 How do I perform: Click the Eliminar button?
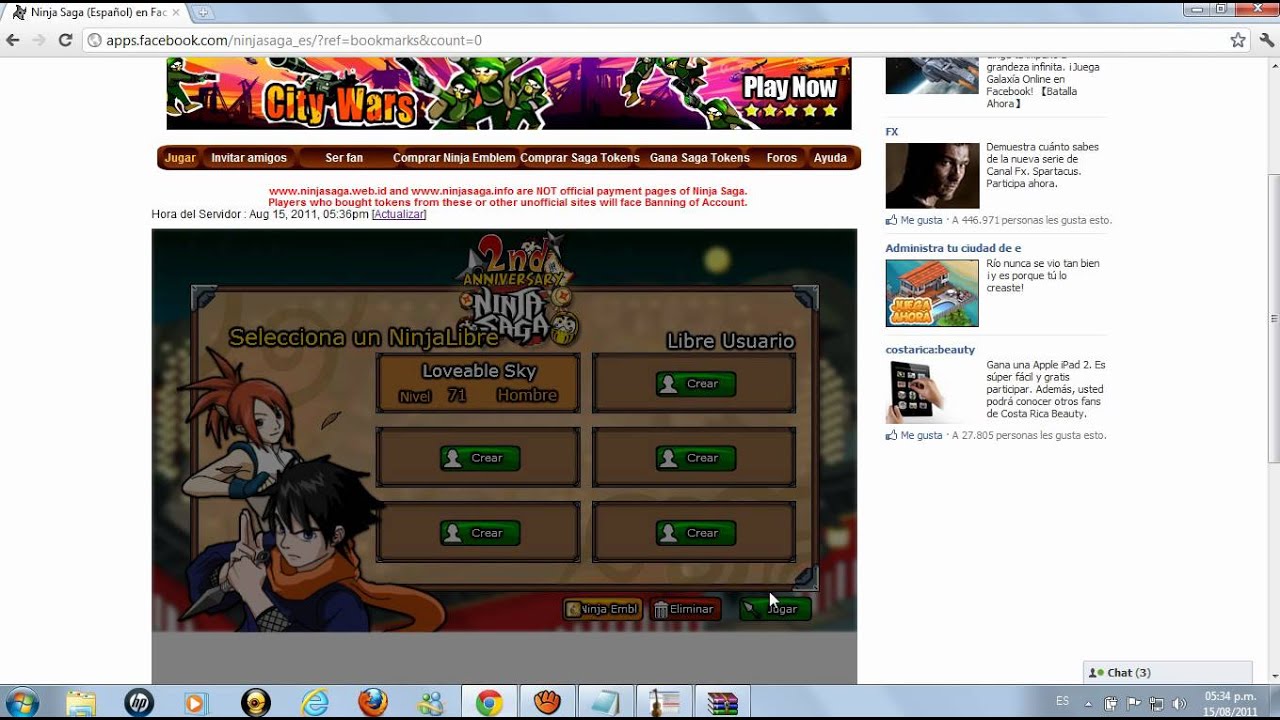pos(686,609)
